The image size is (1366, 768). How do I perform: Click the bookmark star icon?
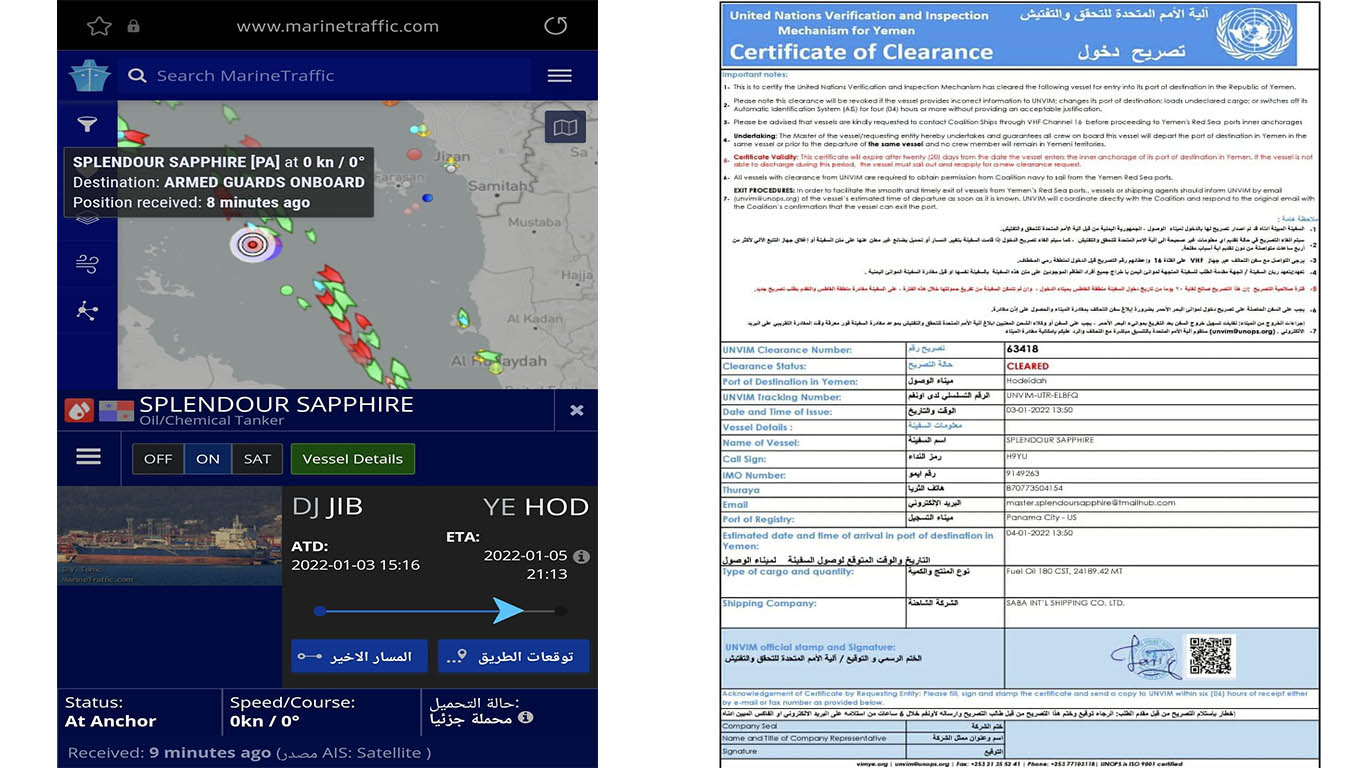click(x=99, y=26)
